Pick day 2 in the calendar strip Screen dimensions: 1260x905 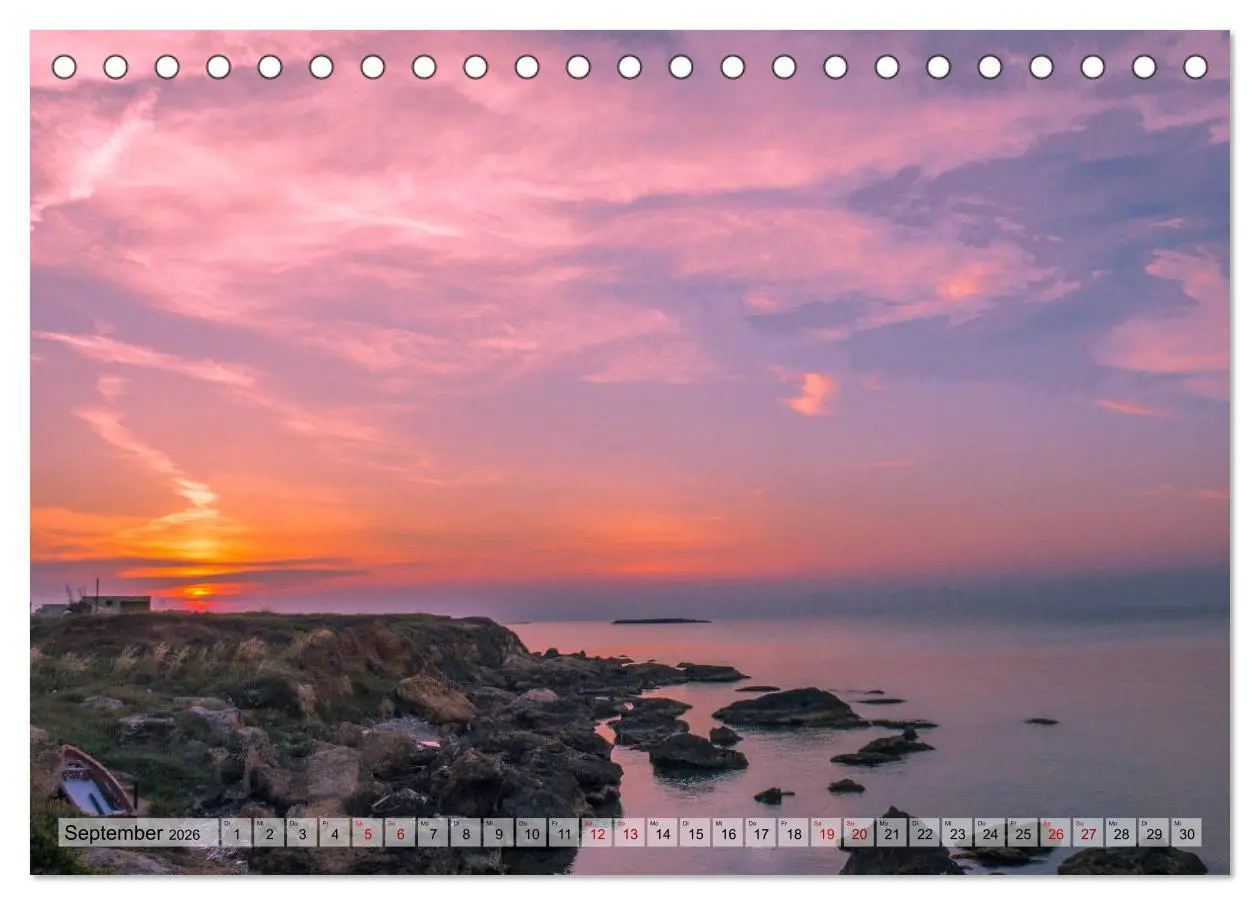pos(269,833)
